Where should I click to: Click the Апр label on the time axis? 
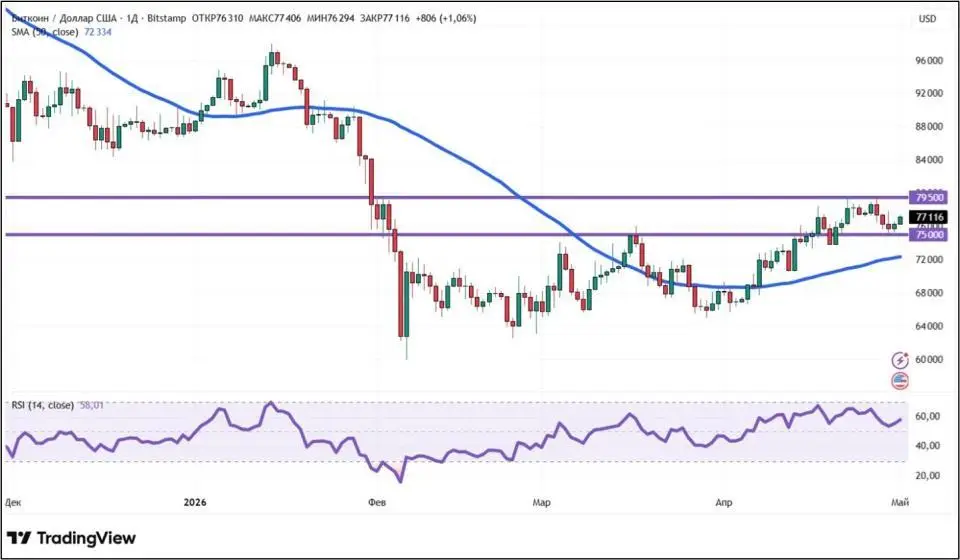(x=724, y=502)
